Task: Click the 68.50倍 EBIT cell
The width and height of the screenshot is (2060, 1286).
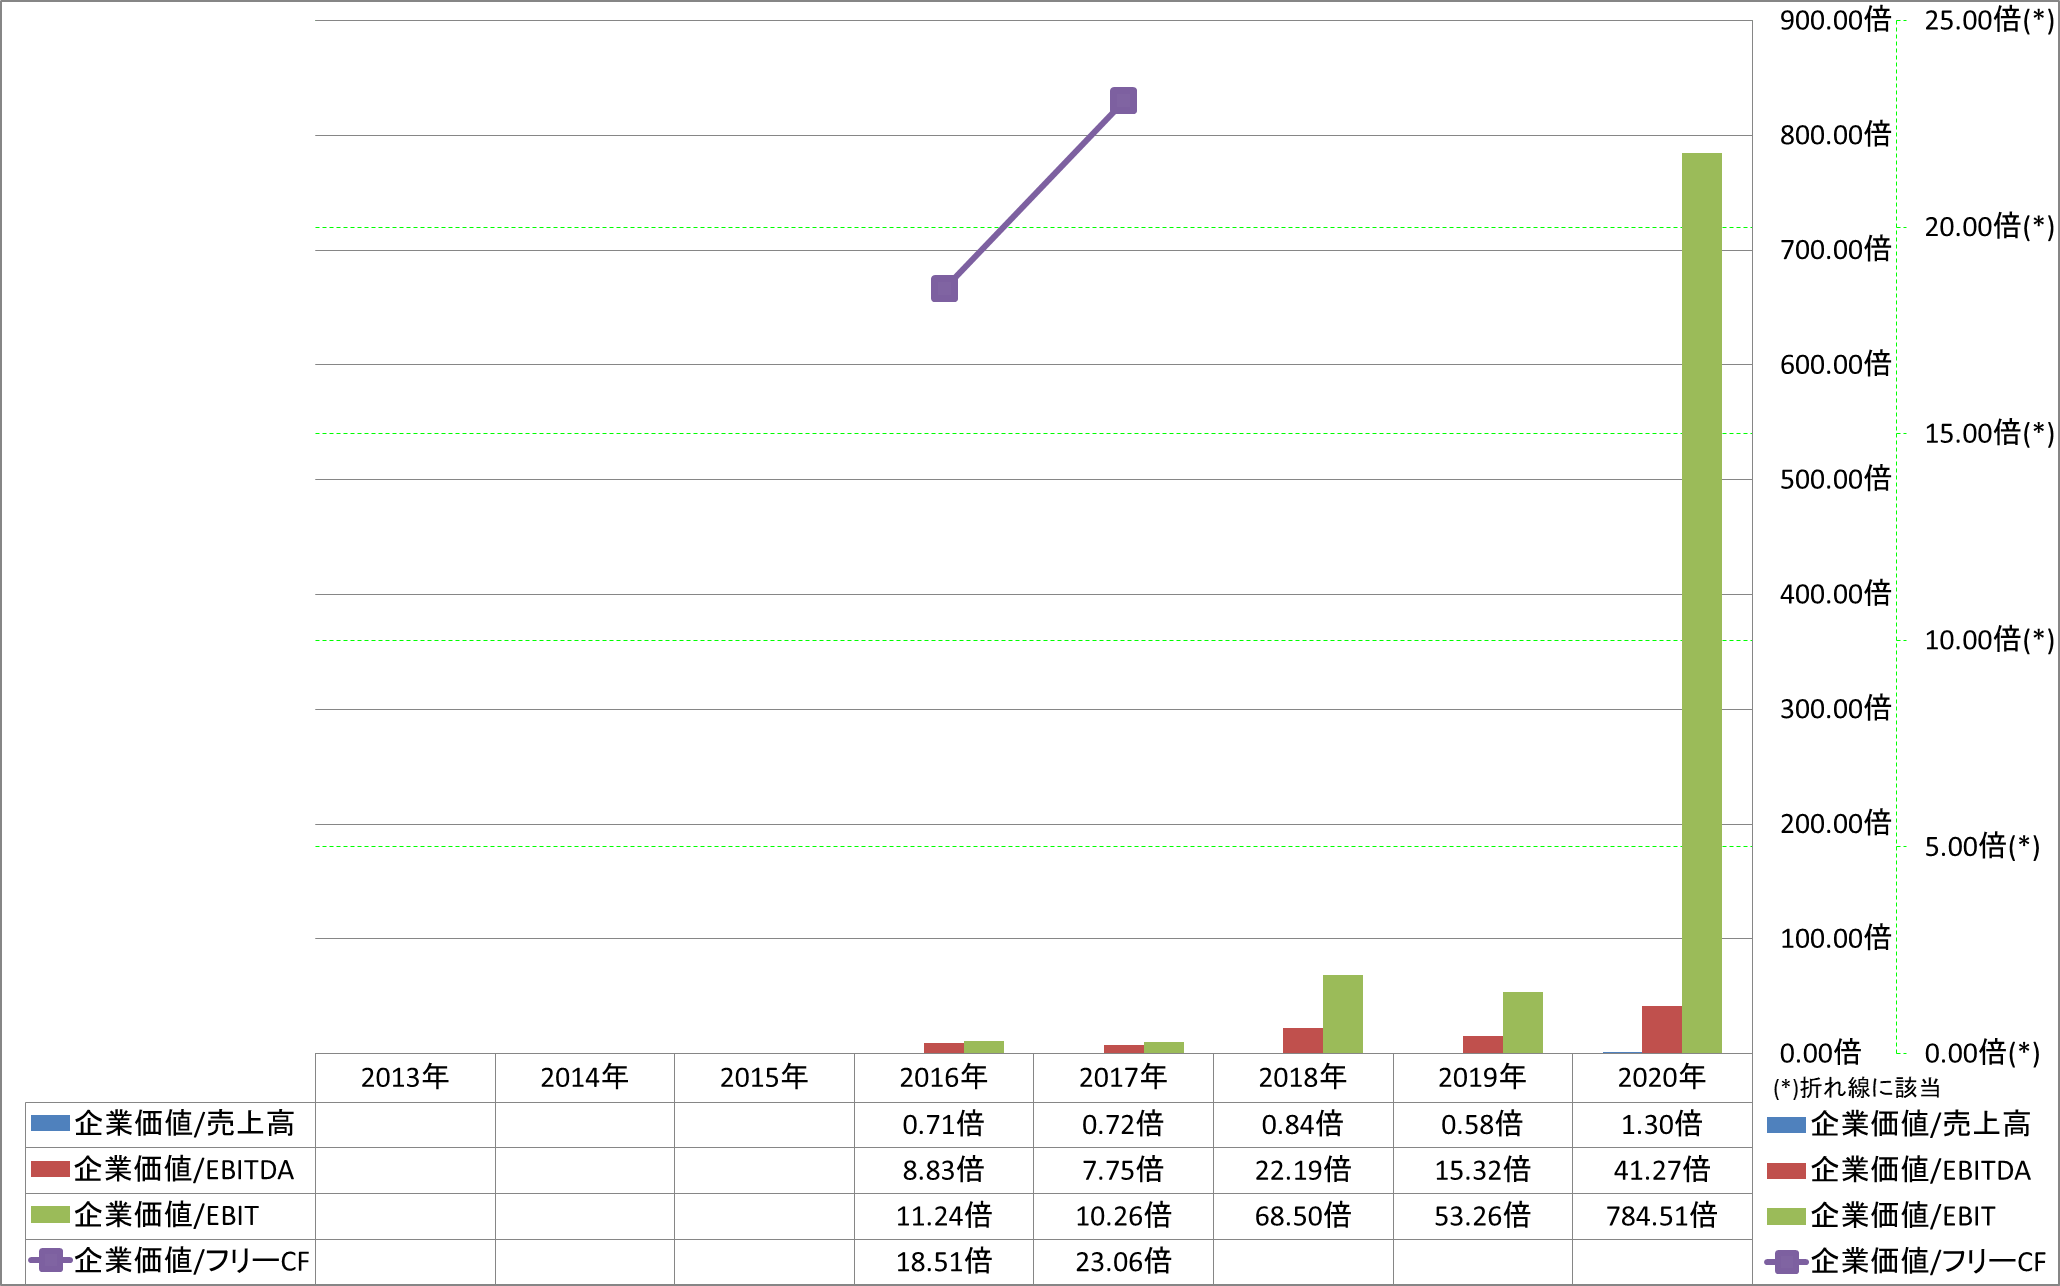Action: pyautogui.click(x=1303, y=1216)
